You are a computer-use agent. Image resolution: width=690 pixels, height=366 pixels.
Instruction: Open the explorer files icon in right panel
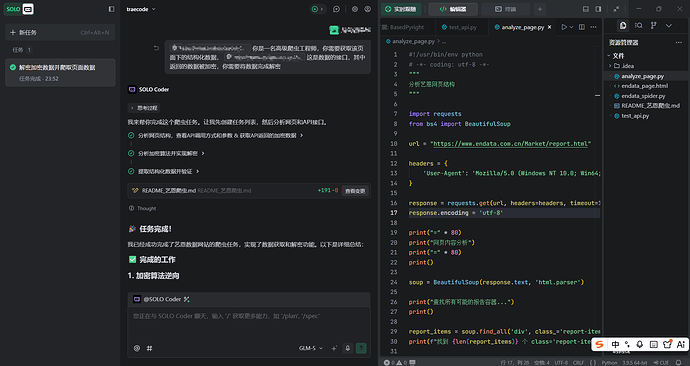click(x=623, y=26)
